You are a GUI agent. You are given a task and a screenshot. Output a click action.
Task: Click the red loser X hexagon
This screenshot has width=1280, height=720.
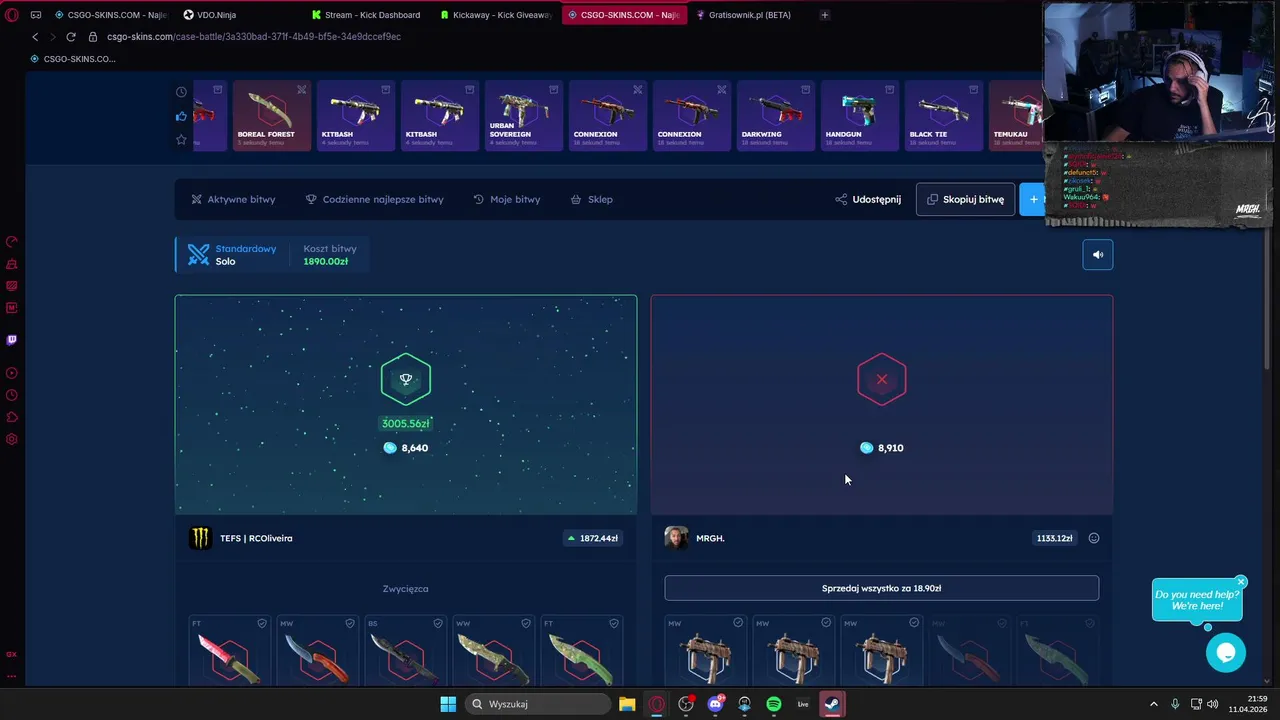click(882, 379)
